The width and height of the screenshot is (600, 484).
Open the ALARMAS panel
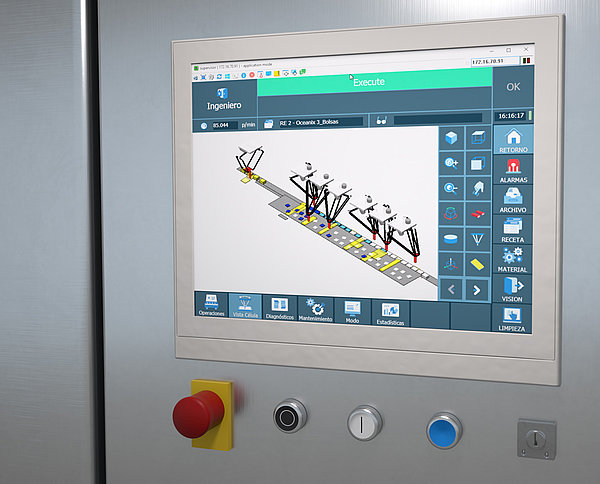click(513, 169)
